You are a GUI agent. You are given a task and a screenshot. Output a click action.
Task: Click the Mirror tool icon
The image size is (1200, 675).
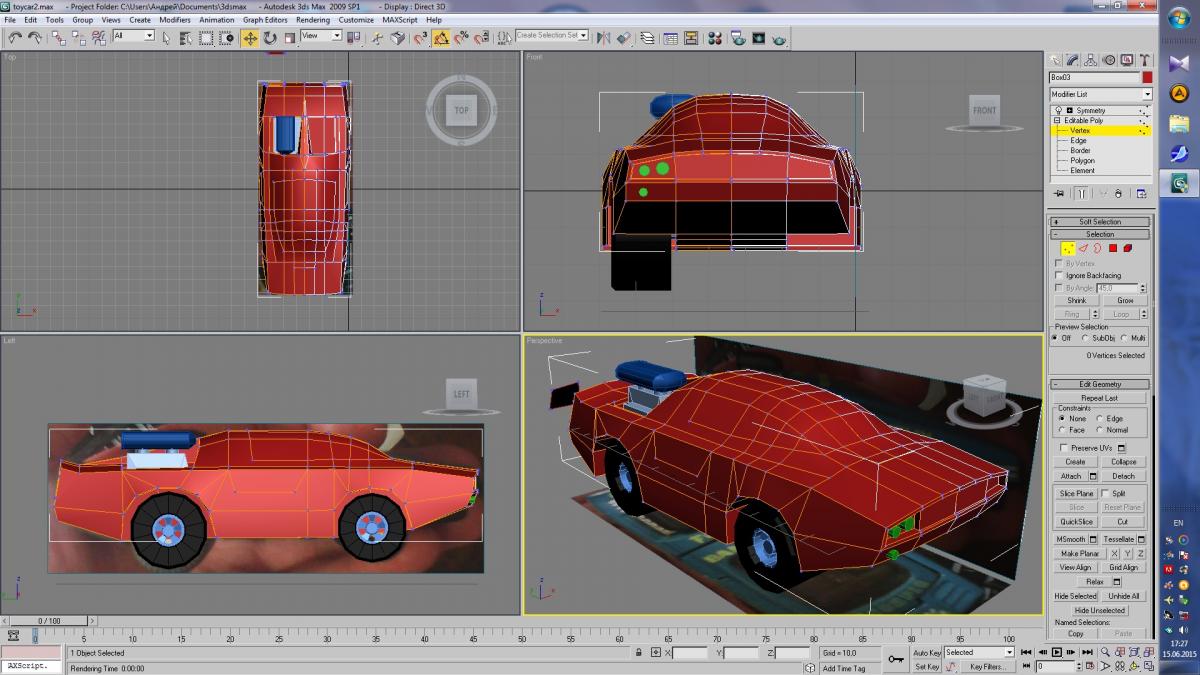click(603, 37)
